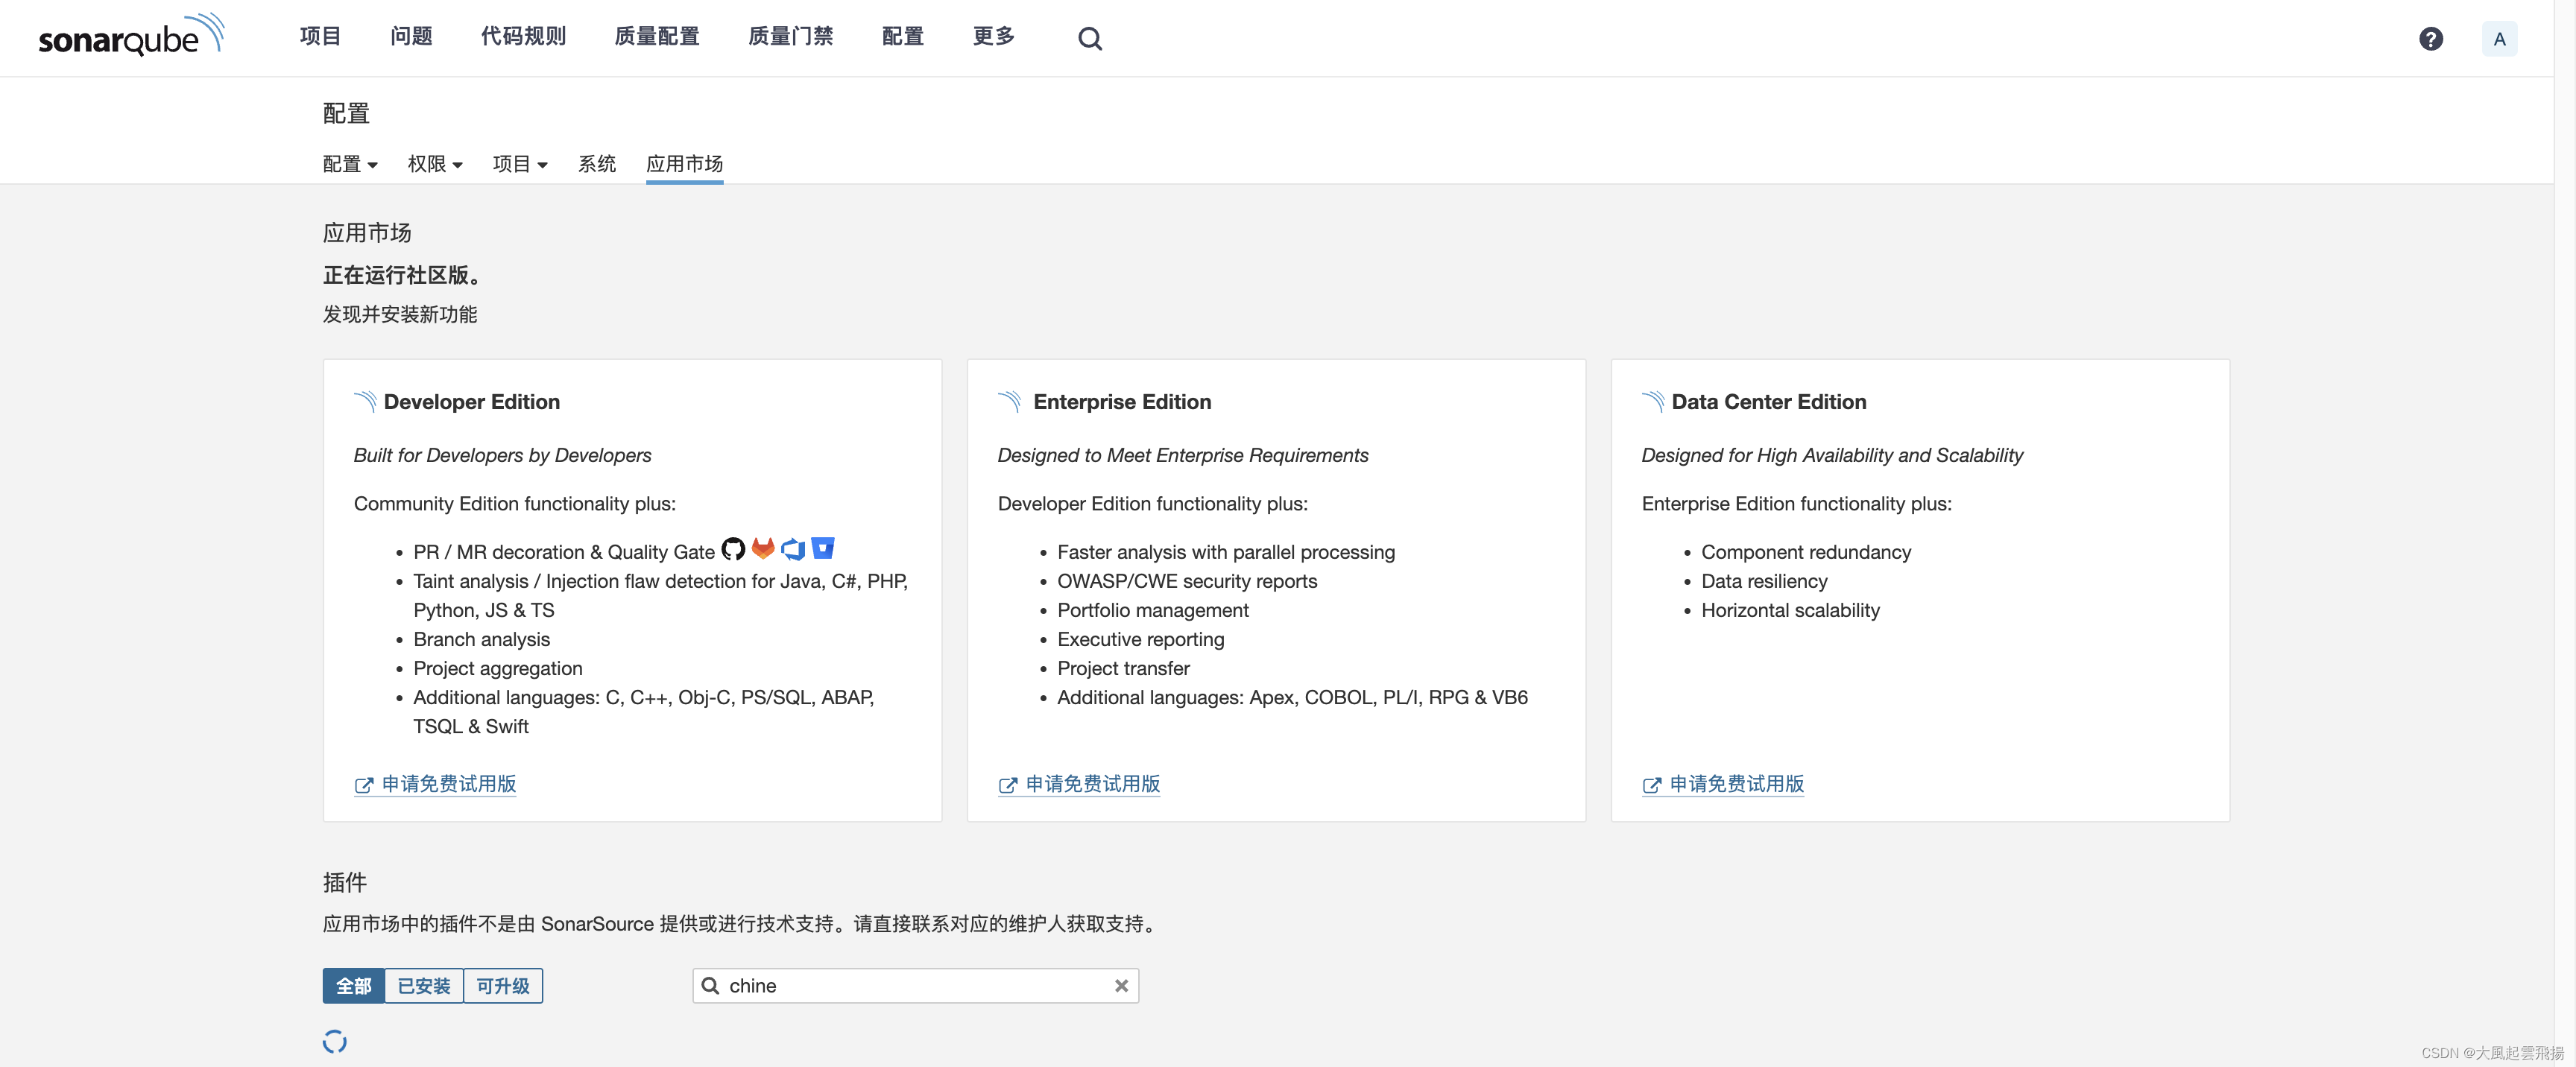Select the 可升级 plugin filter
The height and width of the screenshot is (1067, 2576).
(x=503, y=986)
